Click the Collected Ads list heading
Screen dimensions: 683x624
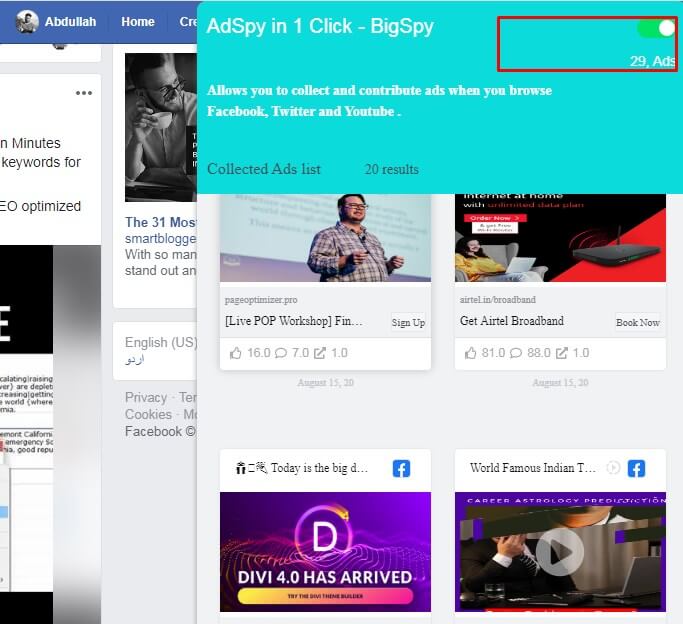click(x=264, y=169)
